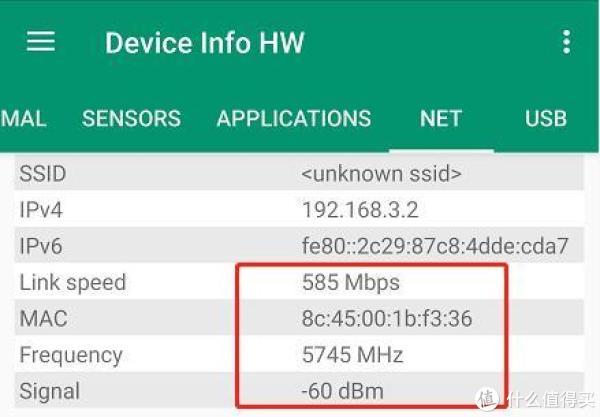Switch to the USB tab
The image size is (600, 417).
click(x=546, y=118)
